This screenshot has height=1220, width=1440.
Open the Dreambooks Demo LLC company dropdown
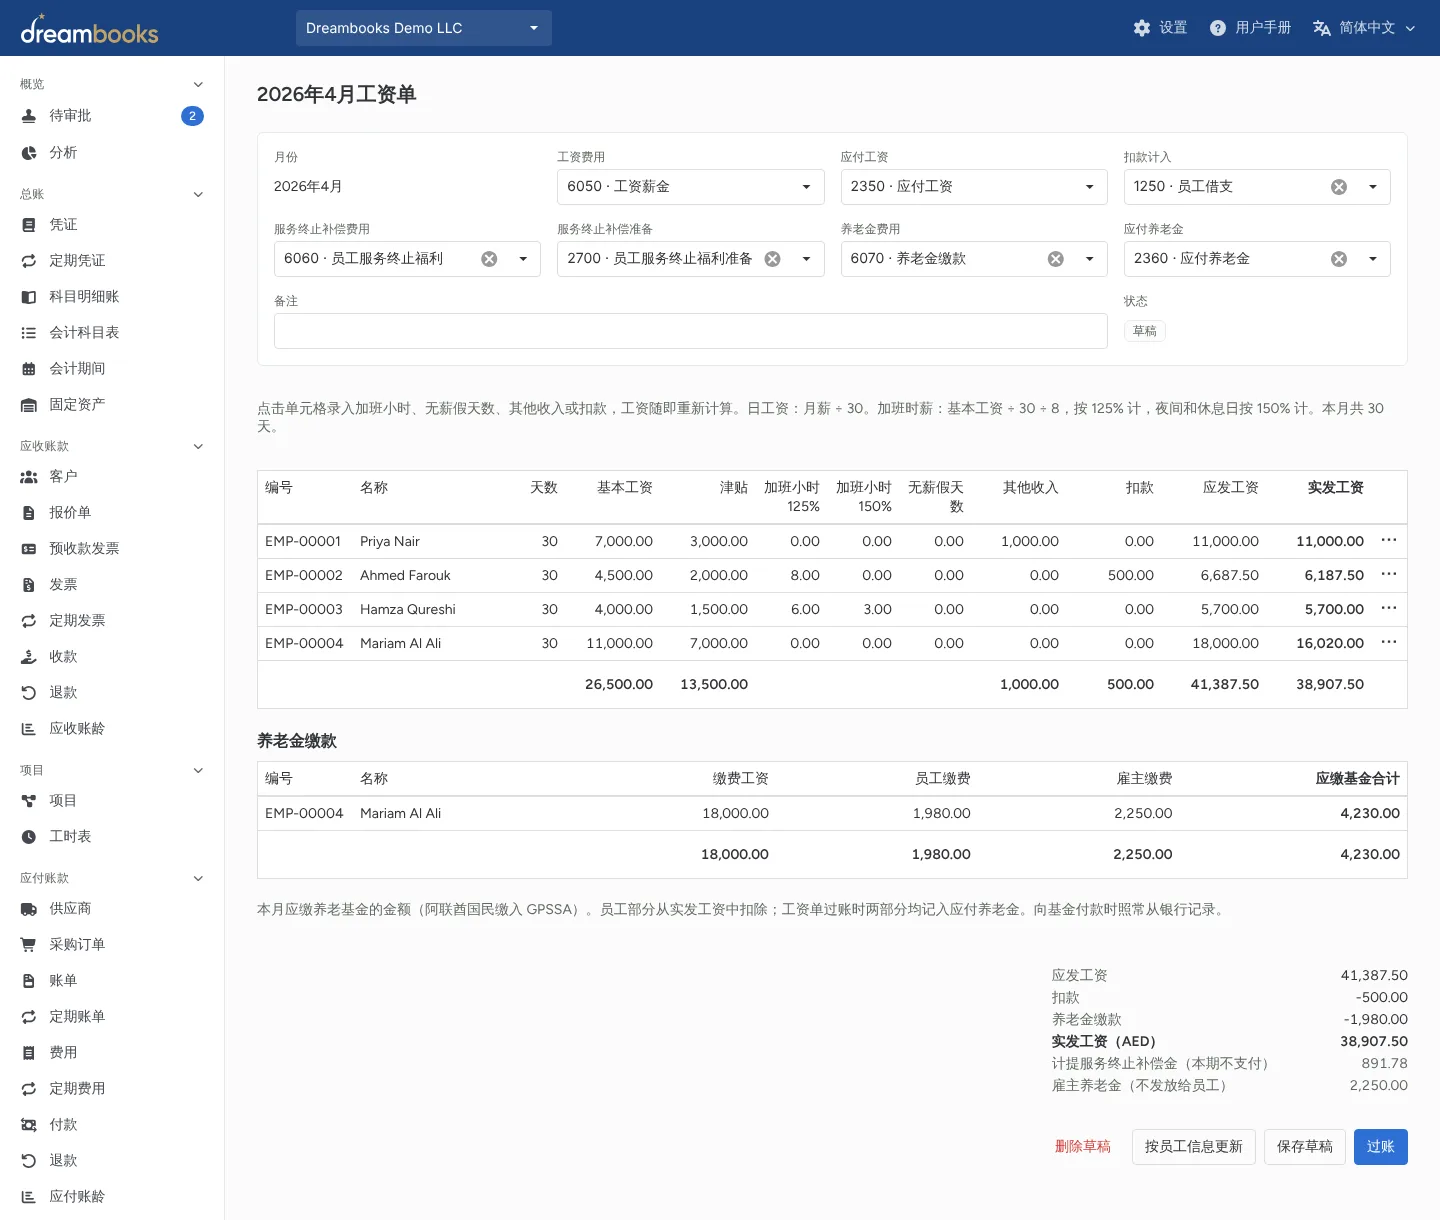(424, 28)
